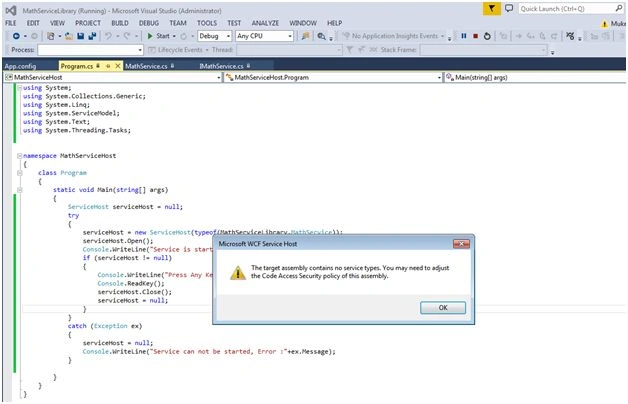Click the Step Over icon

coord(542,36)
